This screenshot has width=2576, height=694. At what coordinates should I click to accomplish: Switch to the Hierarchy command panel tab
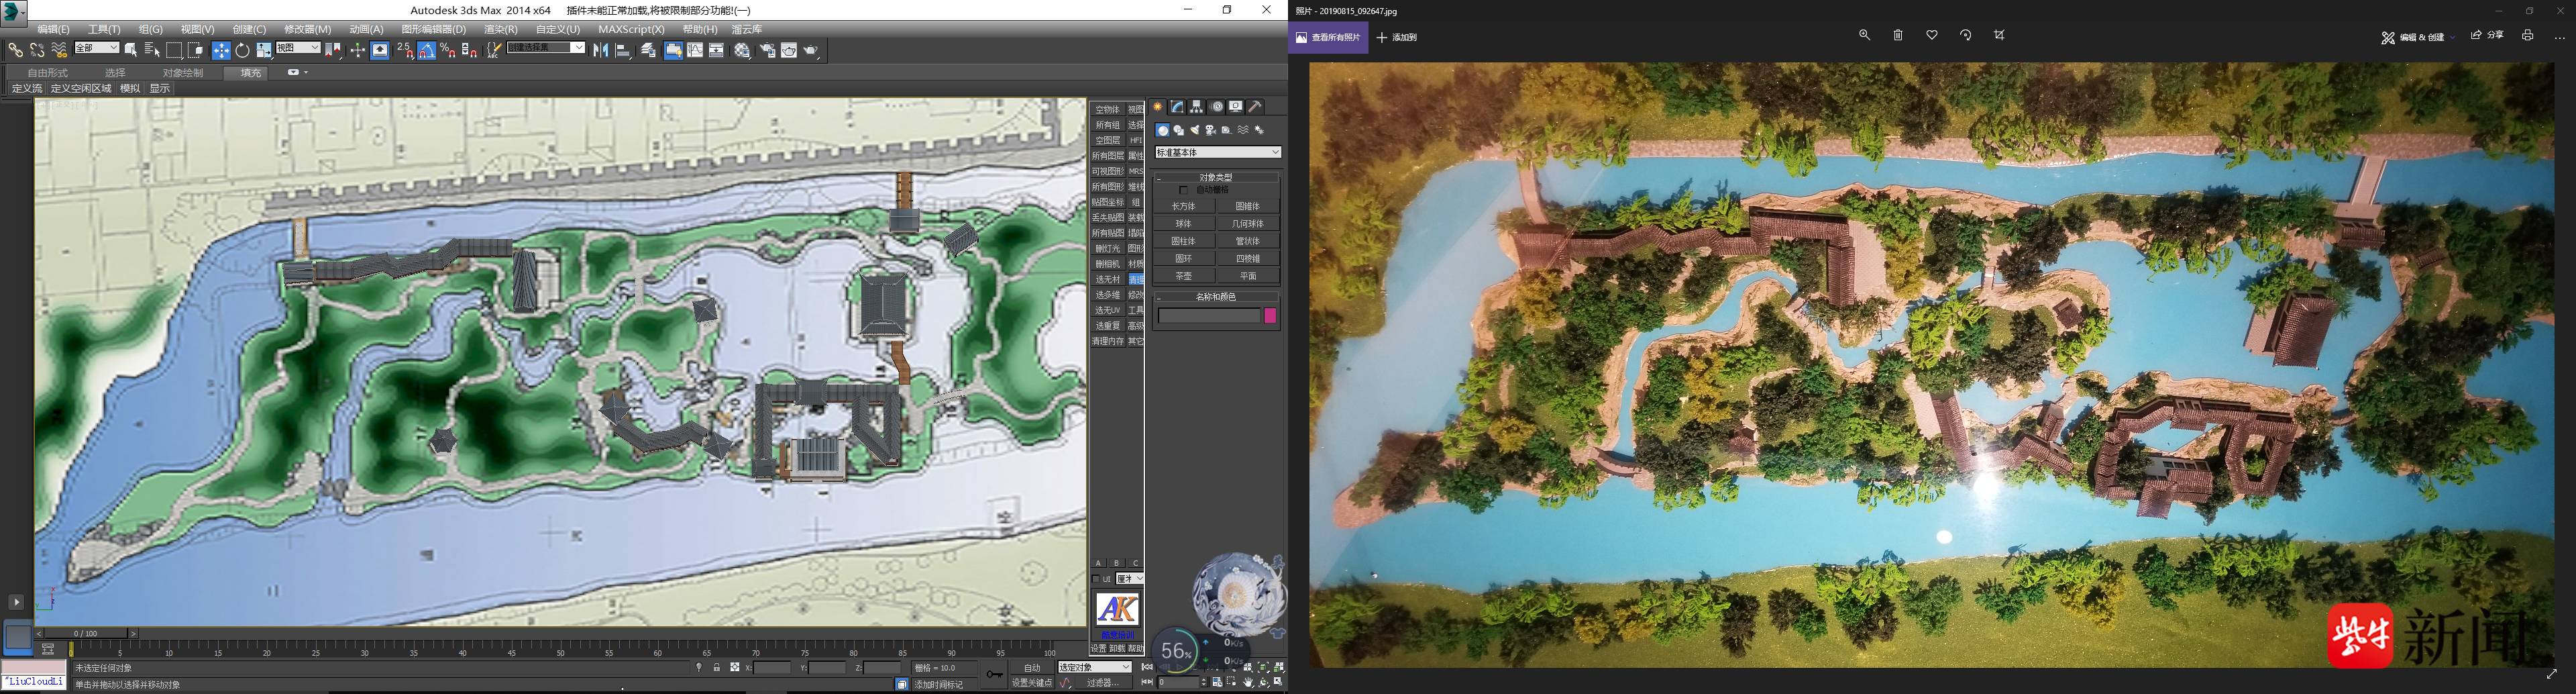1197,107
